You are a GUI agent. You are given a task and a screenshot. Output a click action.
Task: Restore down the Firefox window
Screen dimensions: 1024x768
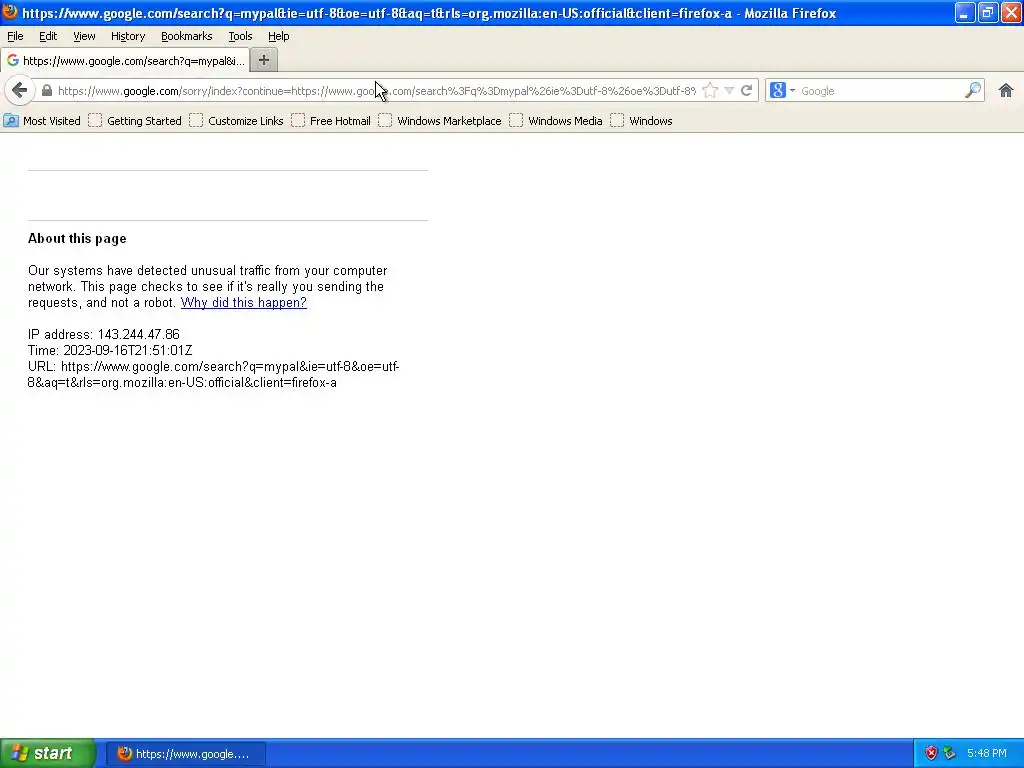tap(988, 12)
